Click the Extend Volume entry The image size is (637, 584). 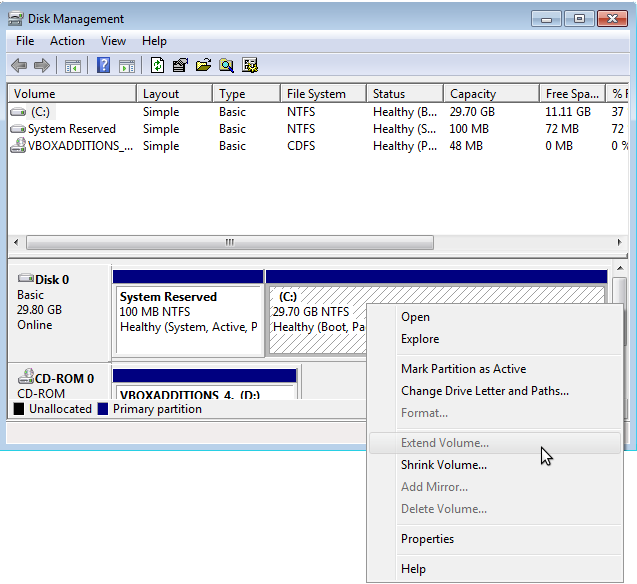[495, 443]
